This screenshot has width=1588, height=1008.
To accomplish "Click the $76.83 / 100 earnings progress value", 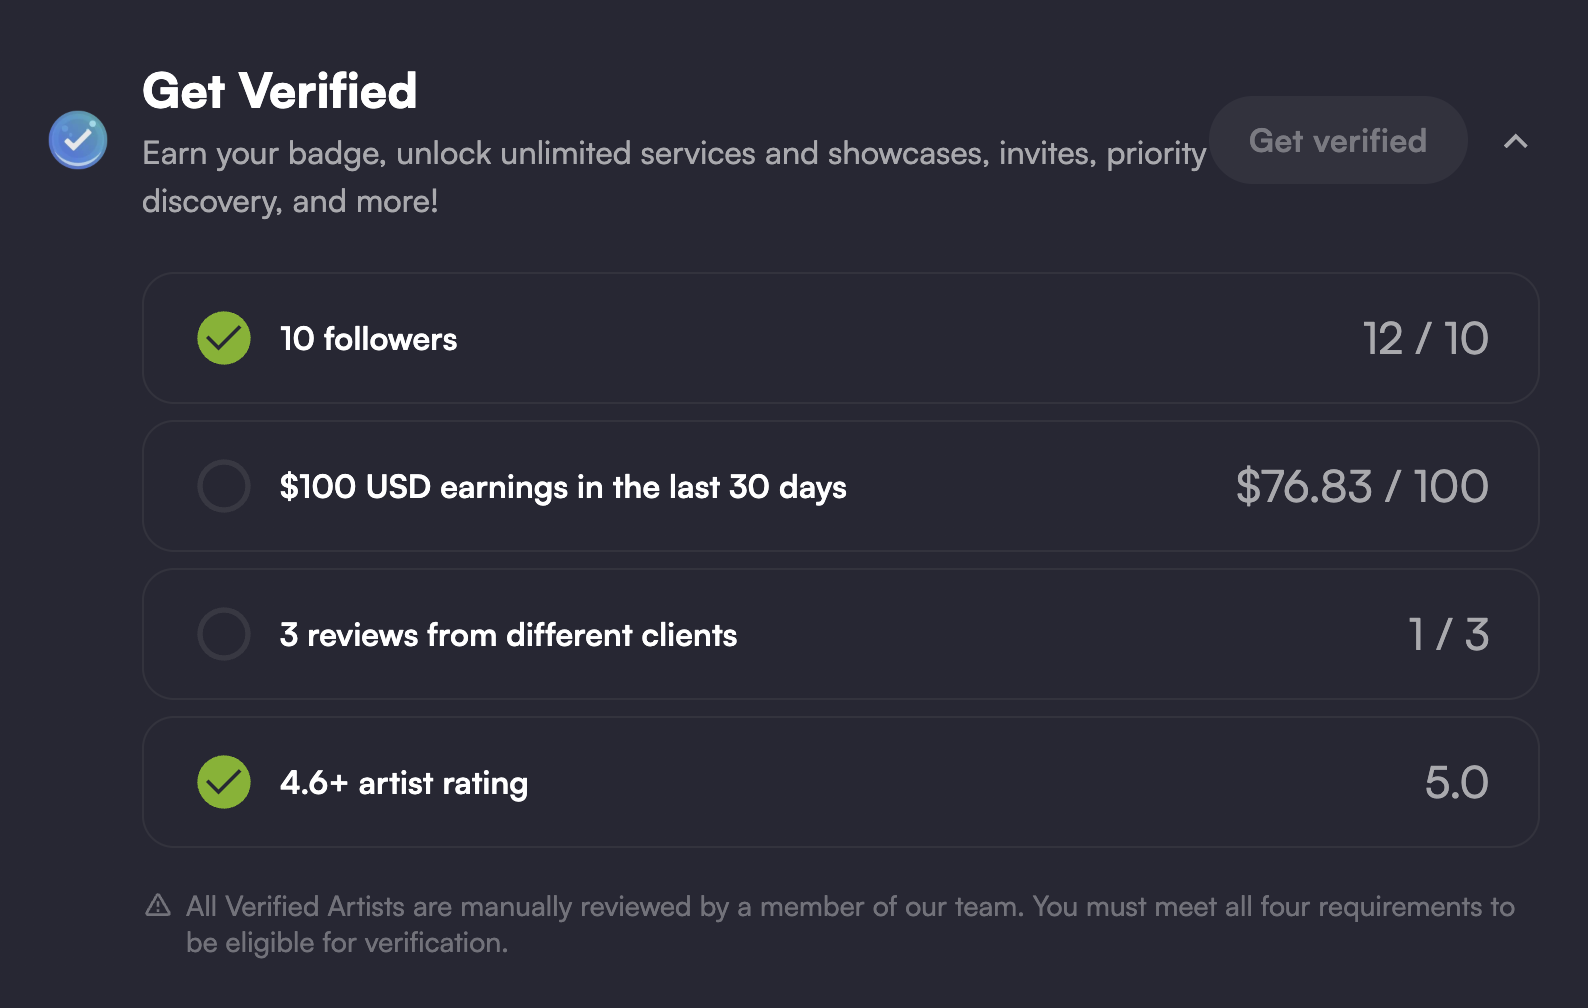I will click(1362, 487).
